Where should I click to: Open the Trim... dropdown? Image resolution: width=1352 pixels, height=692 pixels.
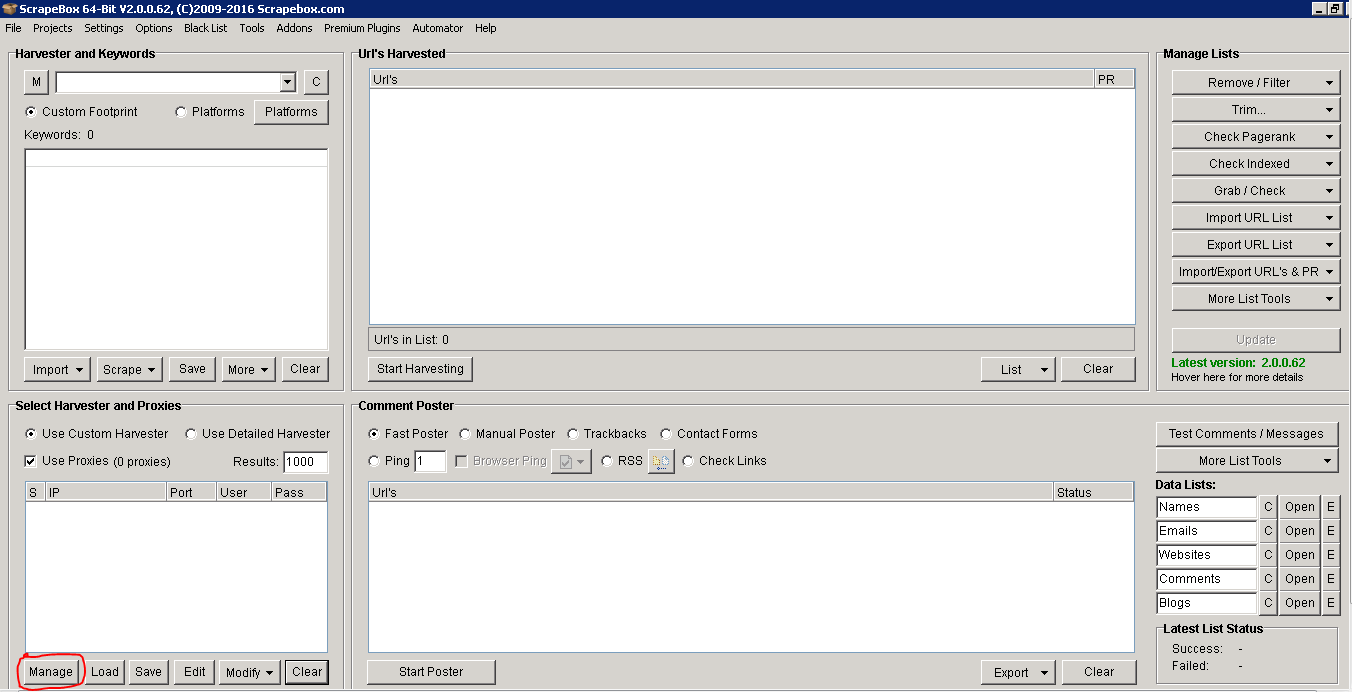point(1256,109)
